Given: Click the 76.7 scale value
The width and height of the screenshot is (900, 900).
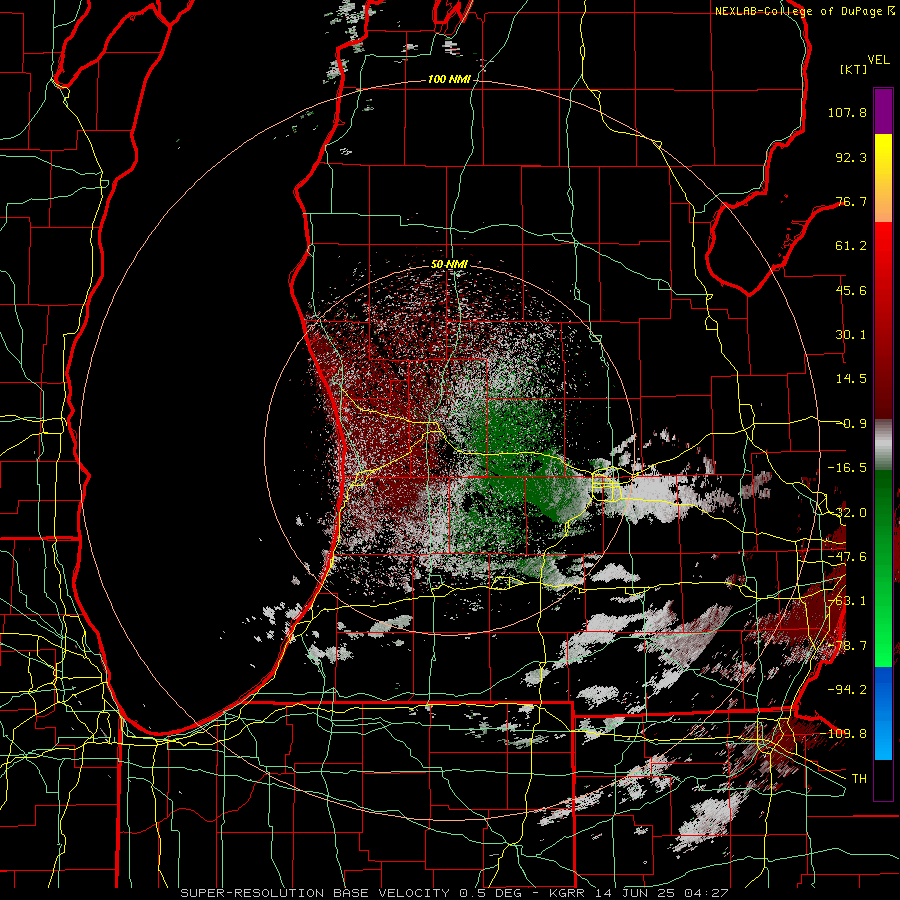Looking at the screenshot, I should (x=851, y=201).
